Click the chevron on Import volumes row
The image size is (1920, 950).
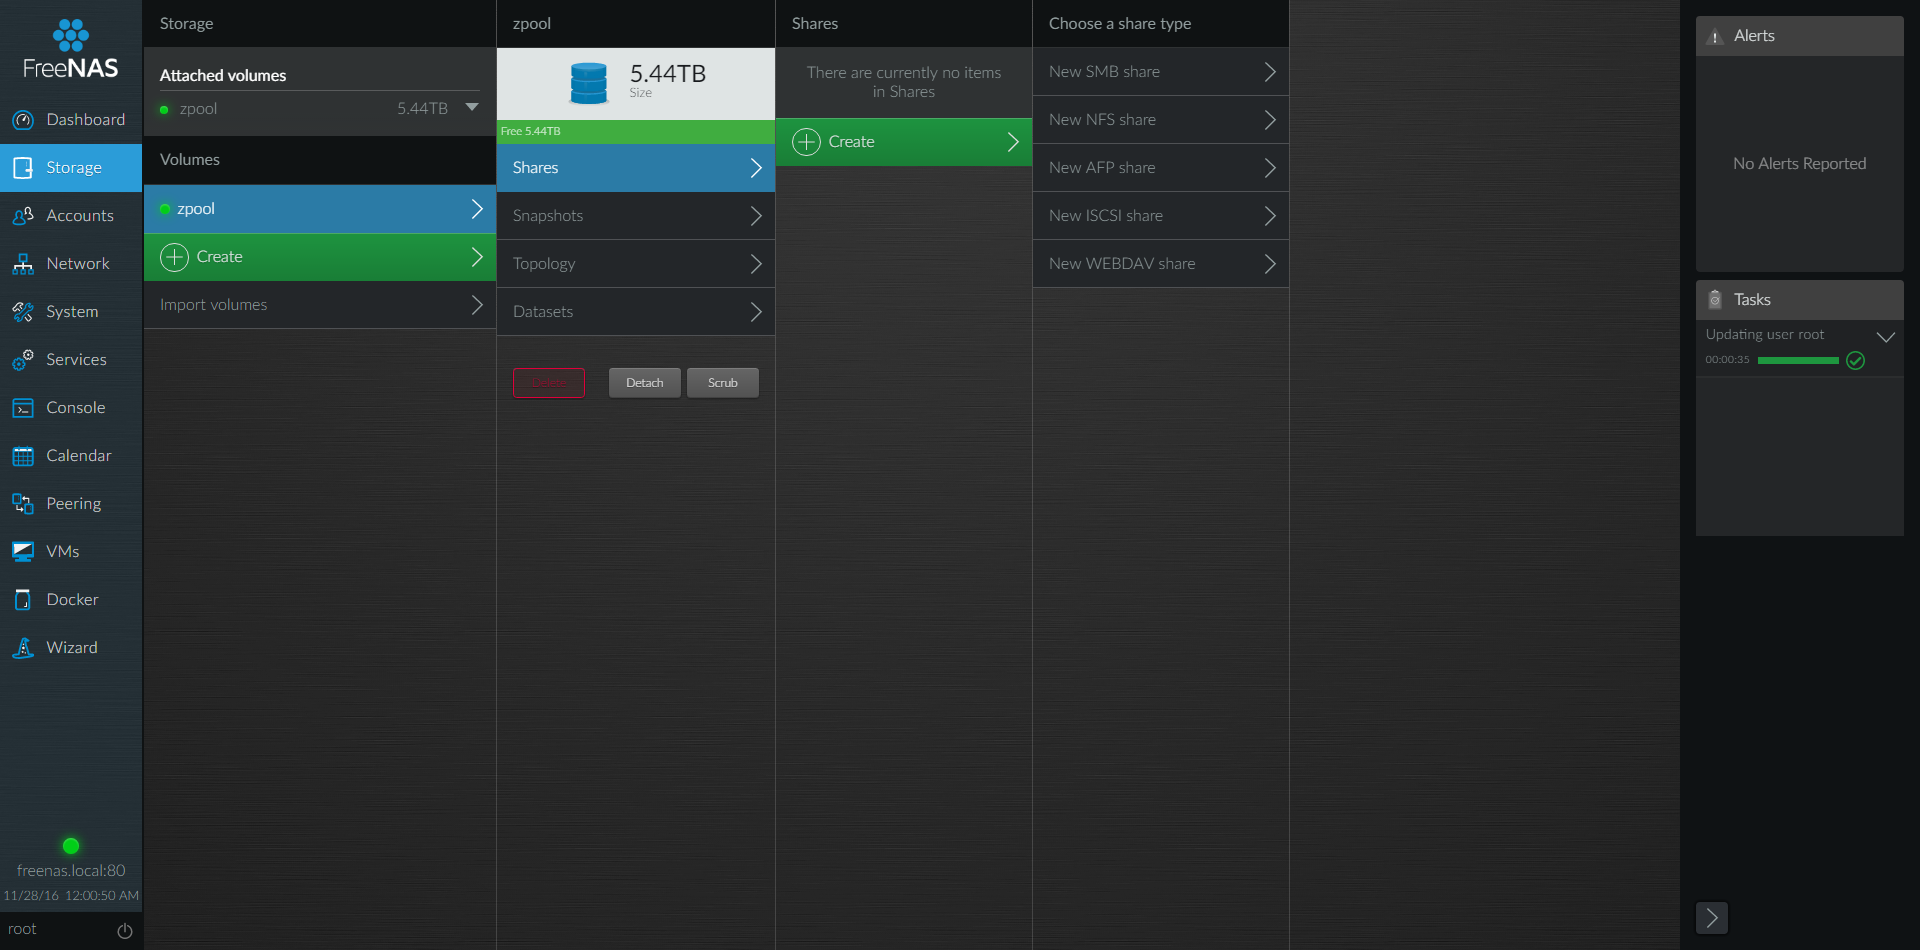pos(477,305)
